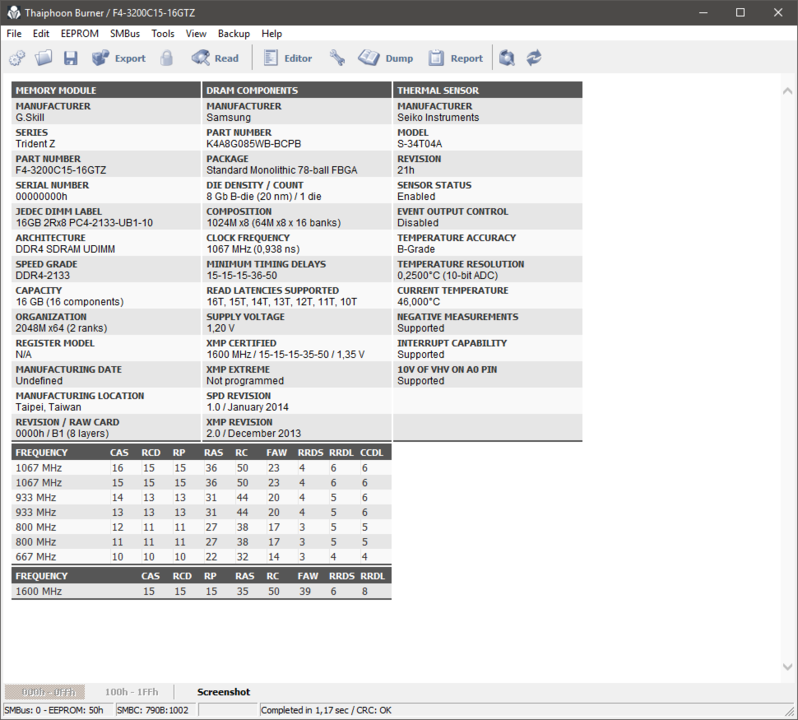This screenshot has height=720, width=798.
Task: Open the Tools menu
Action: 163,34
